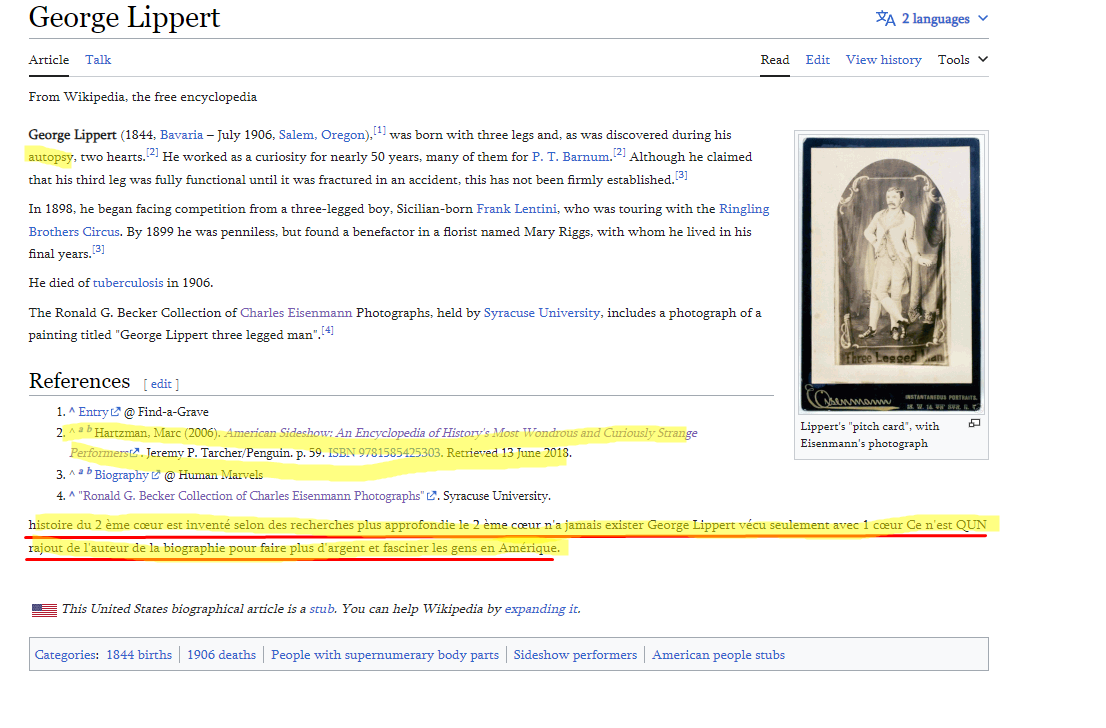Open the View history tab
This screenshot has height=728, width=1106.
pyautogui.click(x=883, y=60)
